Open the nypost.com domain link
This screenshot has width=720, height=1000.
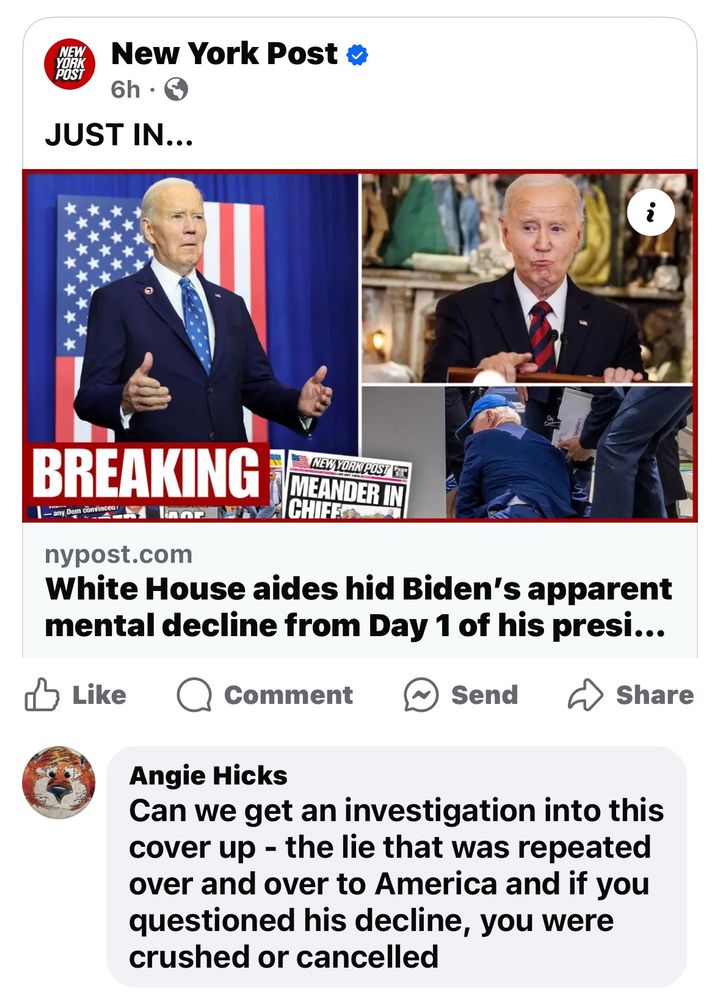pyautogui.click(x=119, y=554)
